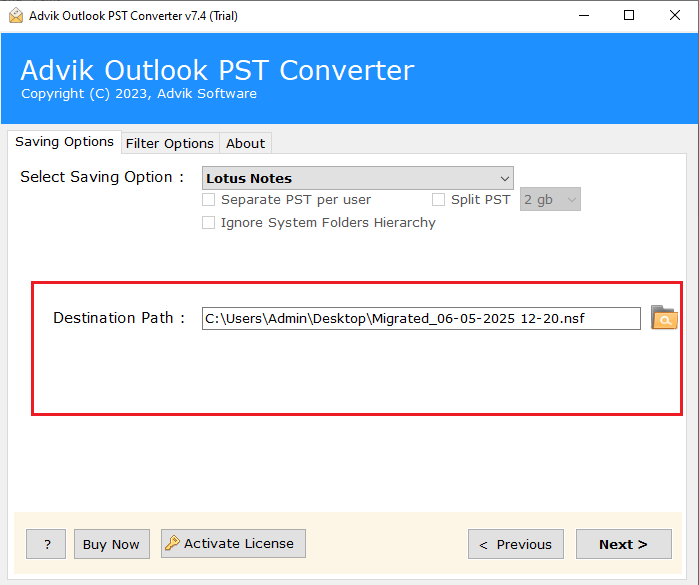The height and width of the screenshot is (585, 699).
Task: Switch to the Filter Options tab
Action: [x=170, y=144]
